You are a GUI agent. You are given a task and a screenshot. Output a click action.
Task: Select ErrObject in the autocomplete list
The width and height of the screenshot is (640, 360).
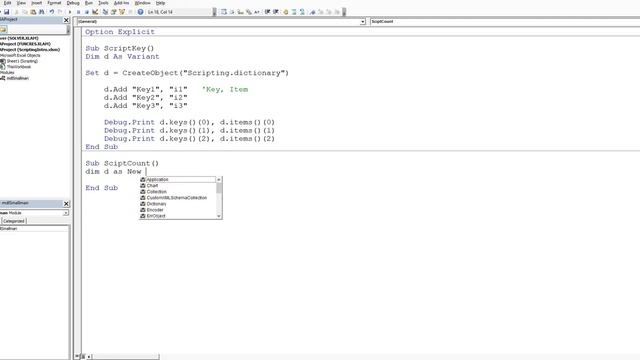[178, 216]
